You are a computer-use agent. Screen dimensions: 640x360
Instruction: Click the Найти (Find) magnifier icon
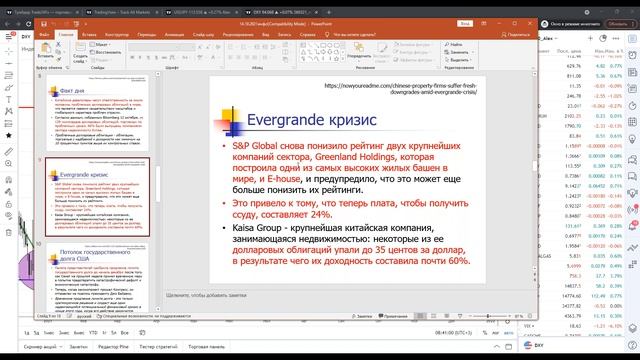point(447,44)
